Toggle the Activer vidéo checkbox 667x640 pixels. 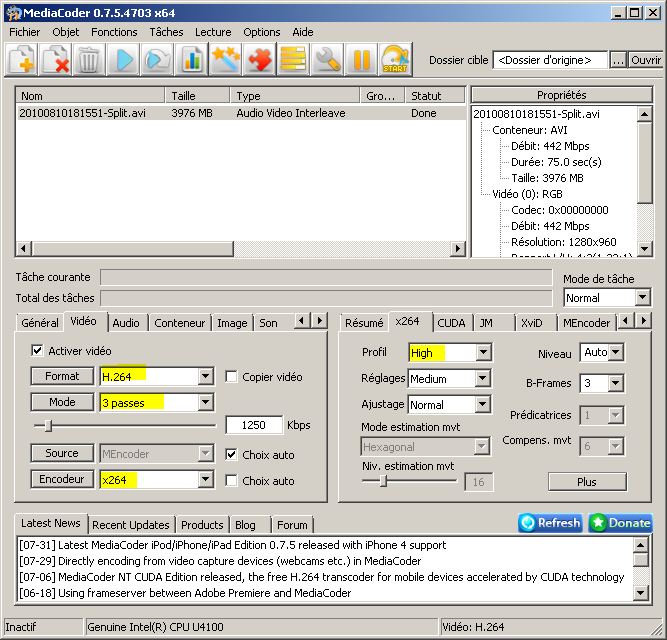[x=37, y=350]
